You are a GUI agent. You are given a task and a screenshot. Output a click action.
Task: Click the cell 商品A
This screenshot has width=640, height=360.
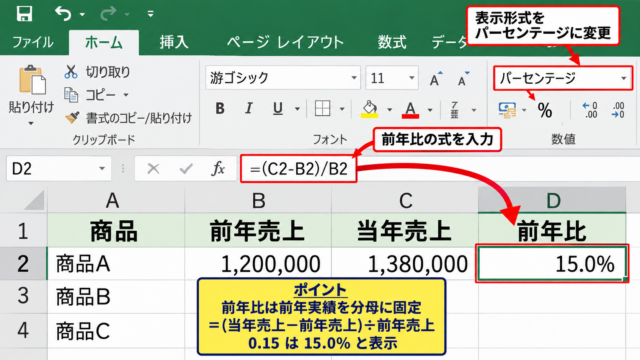coord(116,264)
